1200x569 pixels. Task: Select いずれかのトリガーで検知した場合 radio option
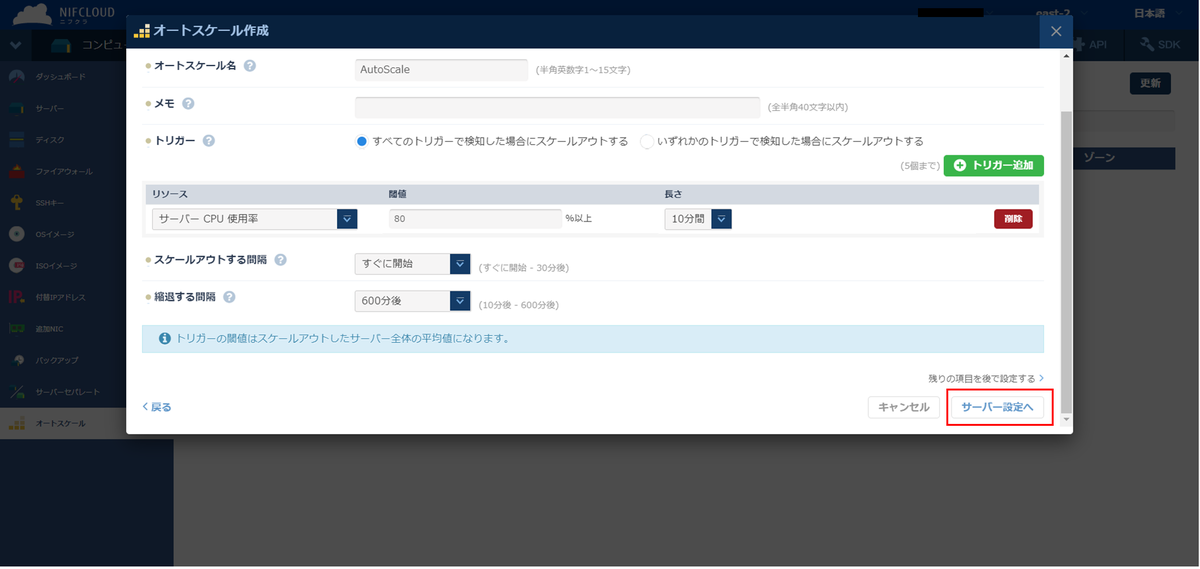(647, 141)
